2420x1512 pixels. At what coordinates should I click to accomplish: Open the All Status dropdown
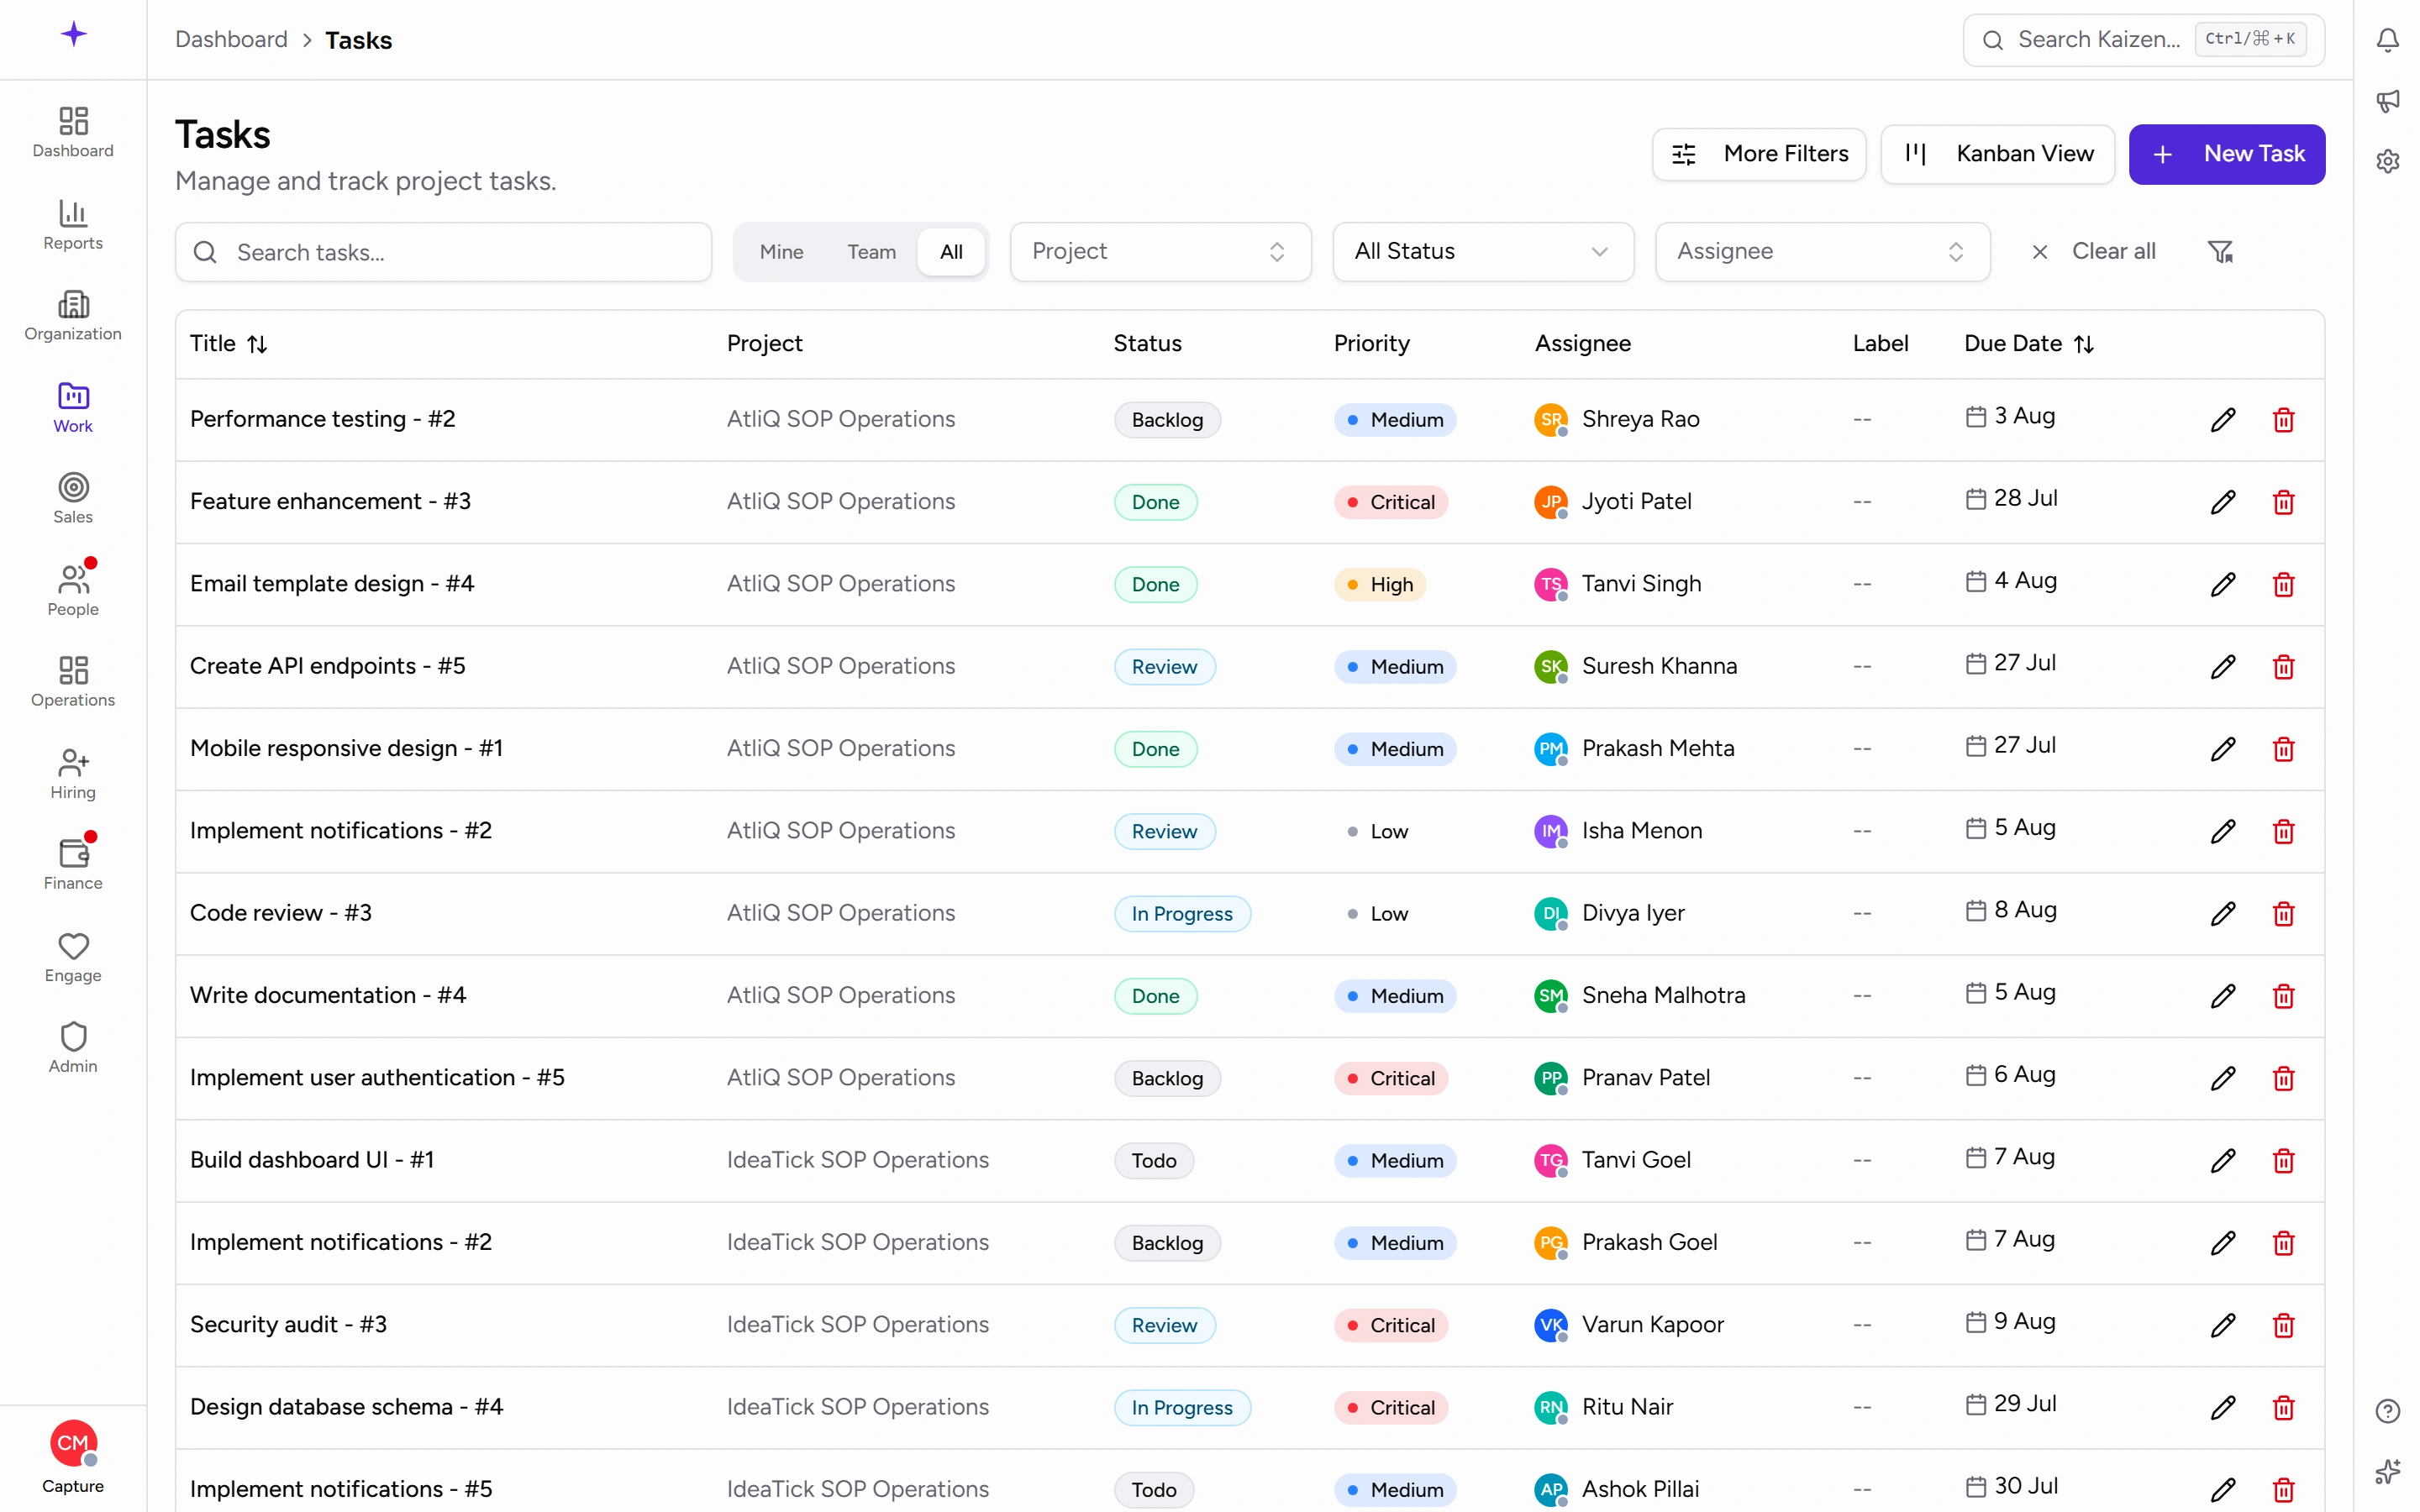(x=1483, y=252)
